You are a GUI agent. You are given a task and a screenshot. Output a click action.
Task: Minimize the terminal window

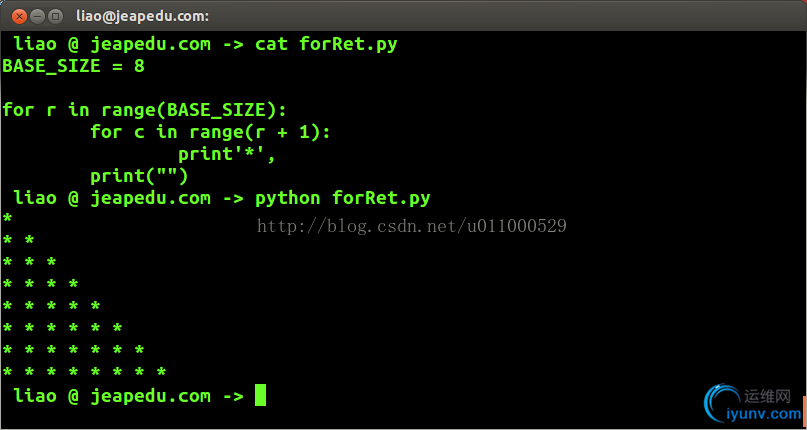tap(38, 16)
